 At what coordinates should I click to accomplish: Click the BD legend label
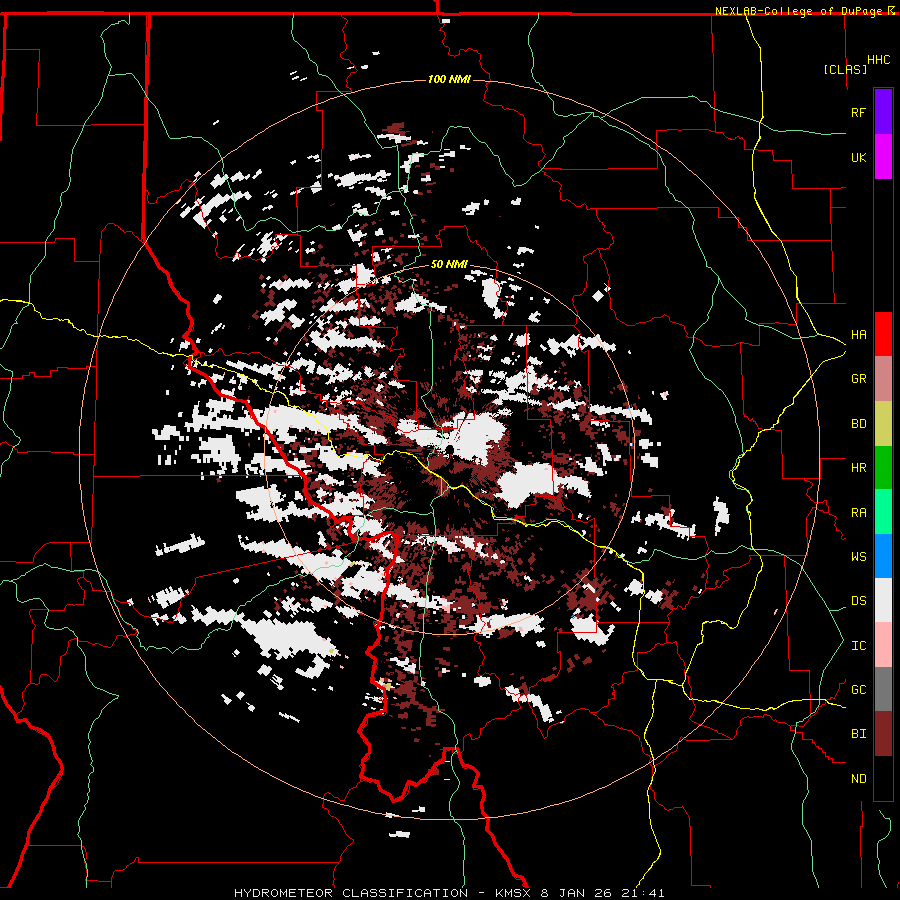pyautogui.click(x=858, y=424)
